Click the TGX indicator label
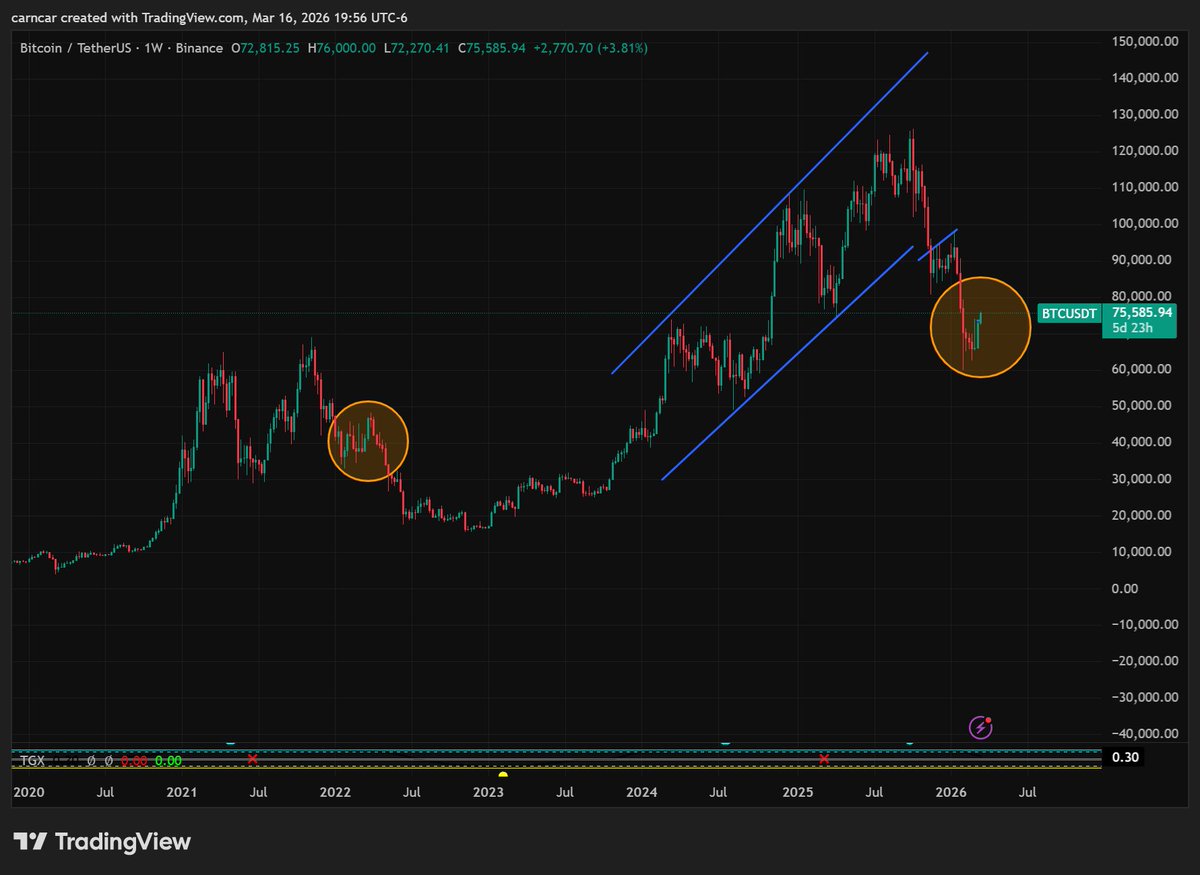This screenshot has height=875, width=1200. (31, 761)
